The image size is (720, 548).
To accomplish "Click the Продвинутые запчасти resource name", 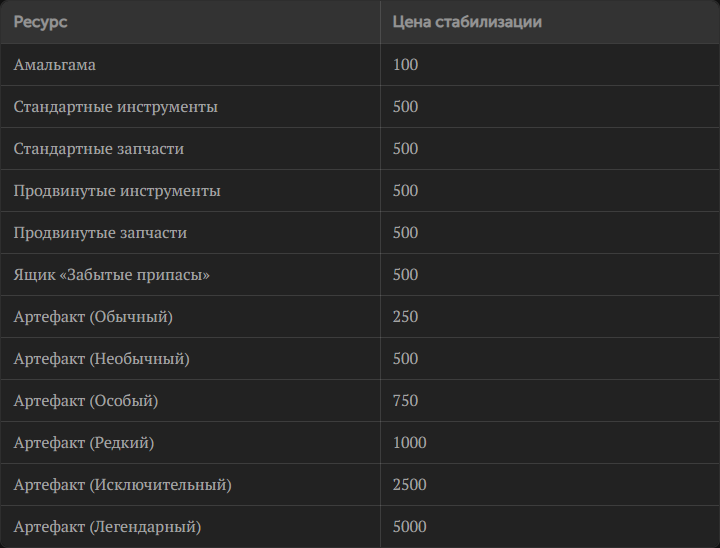I will (100, 233).
